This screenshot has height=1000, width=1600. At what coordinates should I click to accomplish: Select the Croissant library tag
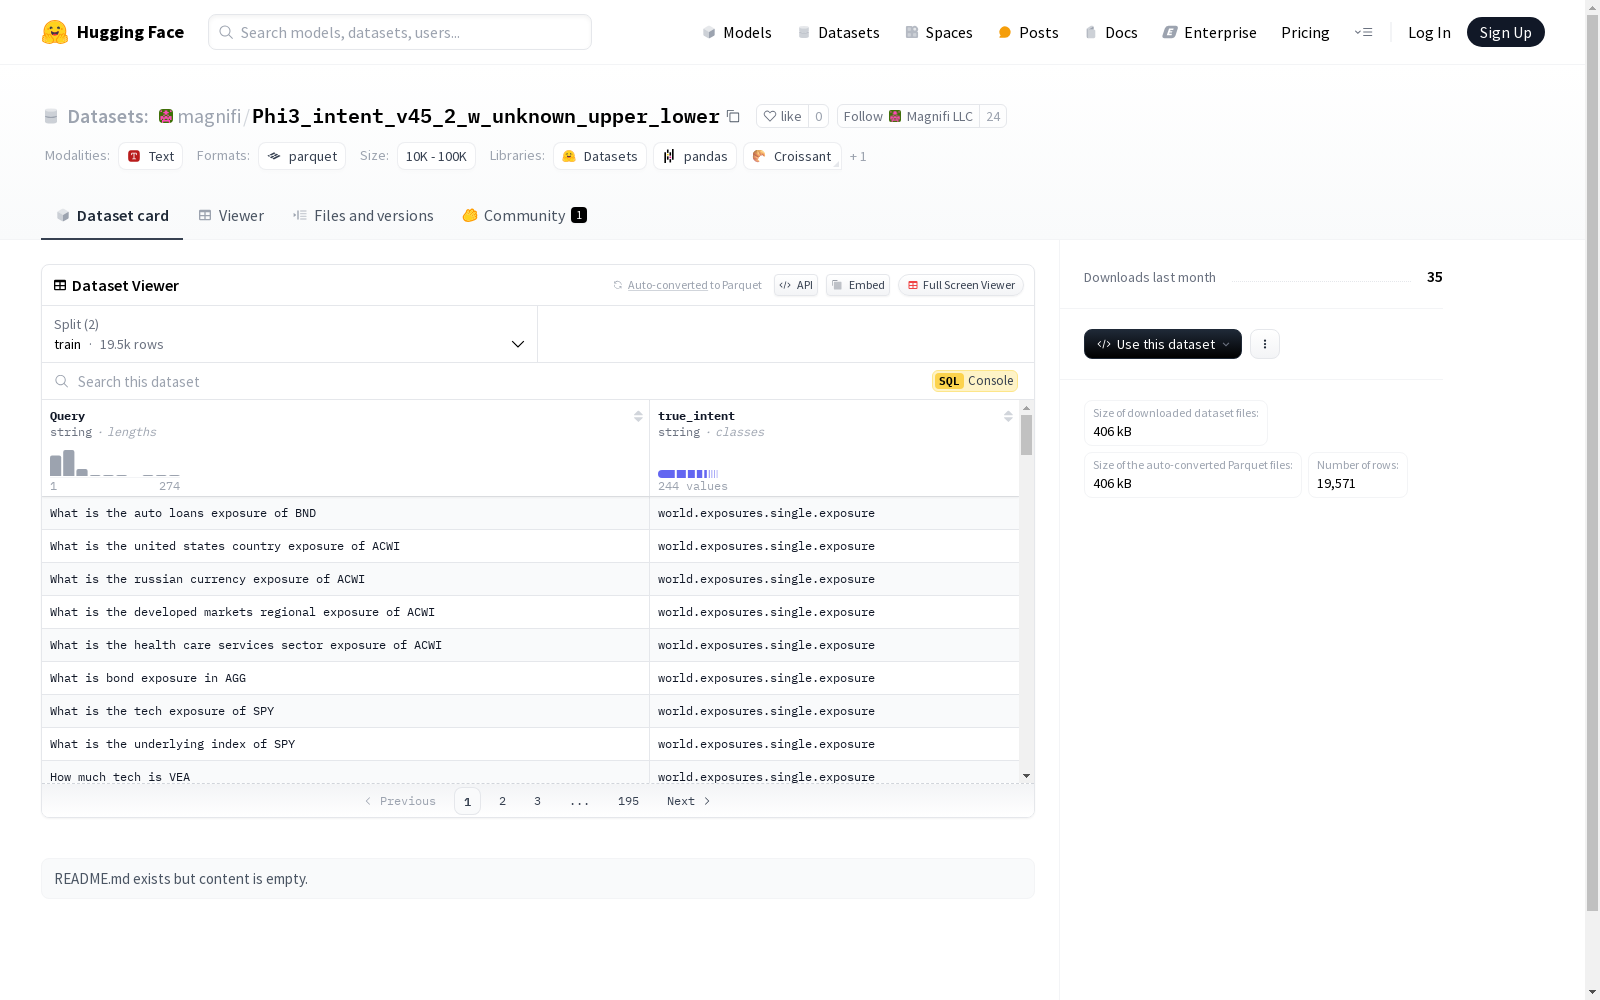point(792,156)
